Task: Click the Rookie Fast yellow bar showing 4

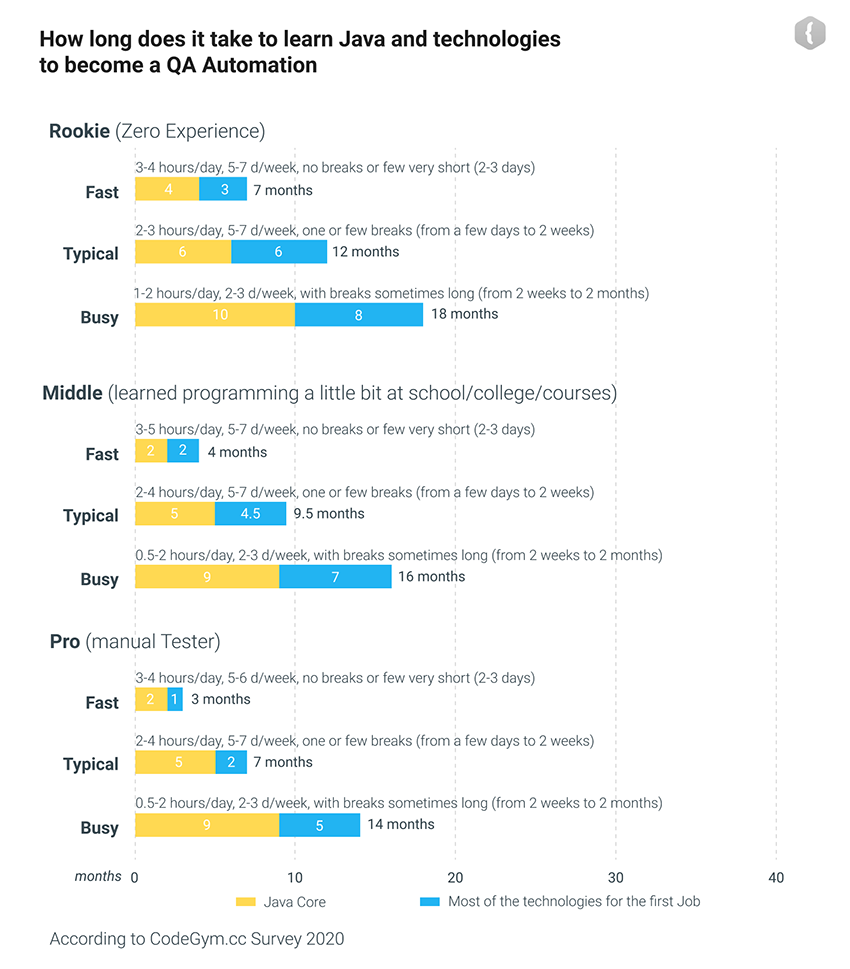Action: 167,190
